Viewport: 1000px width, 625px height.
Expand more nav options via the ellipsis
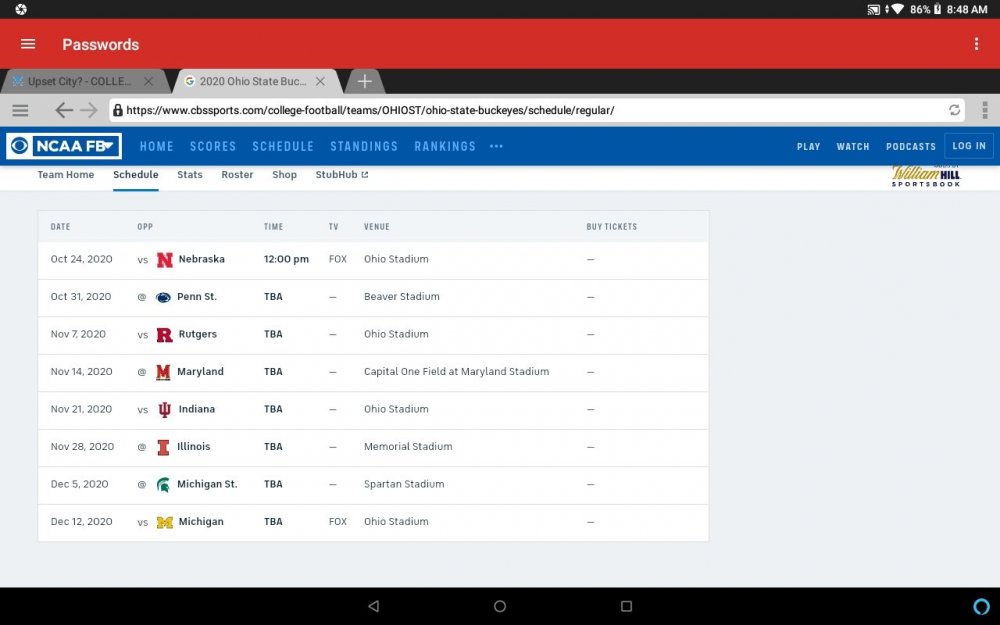tap(496, 146)
